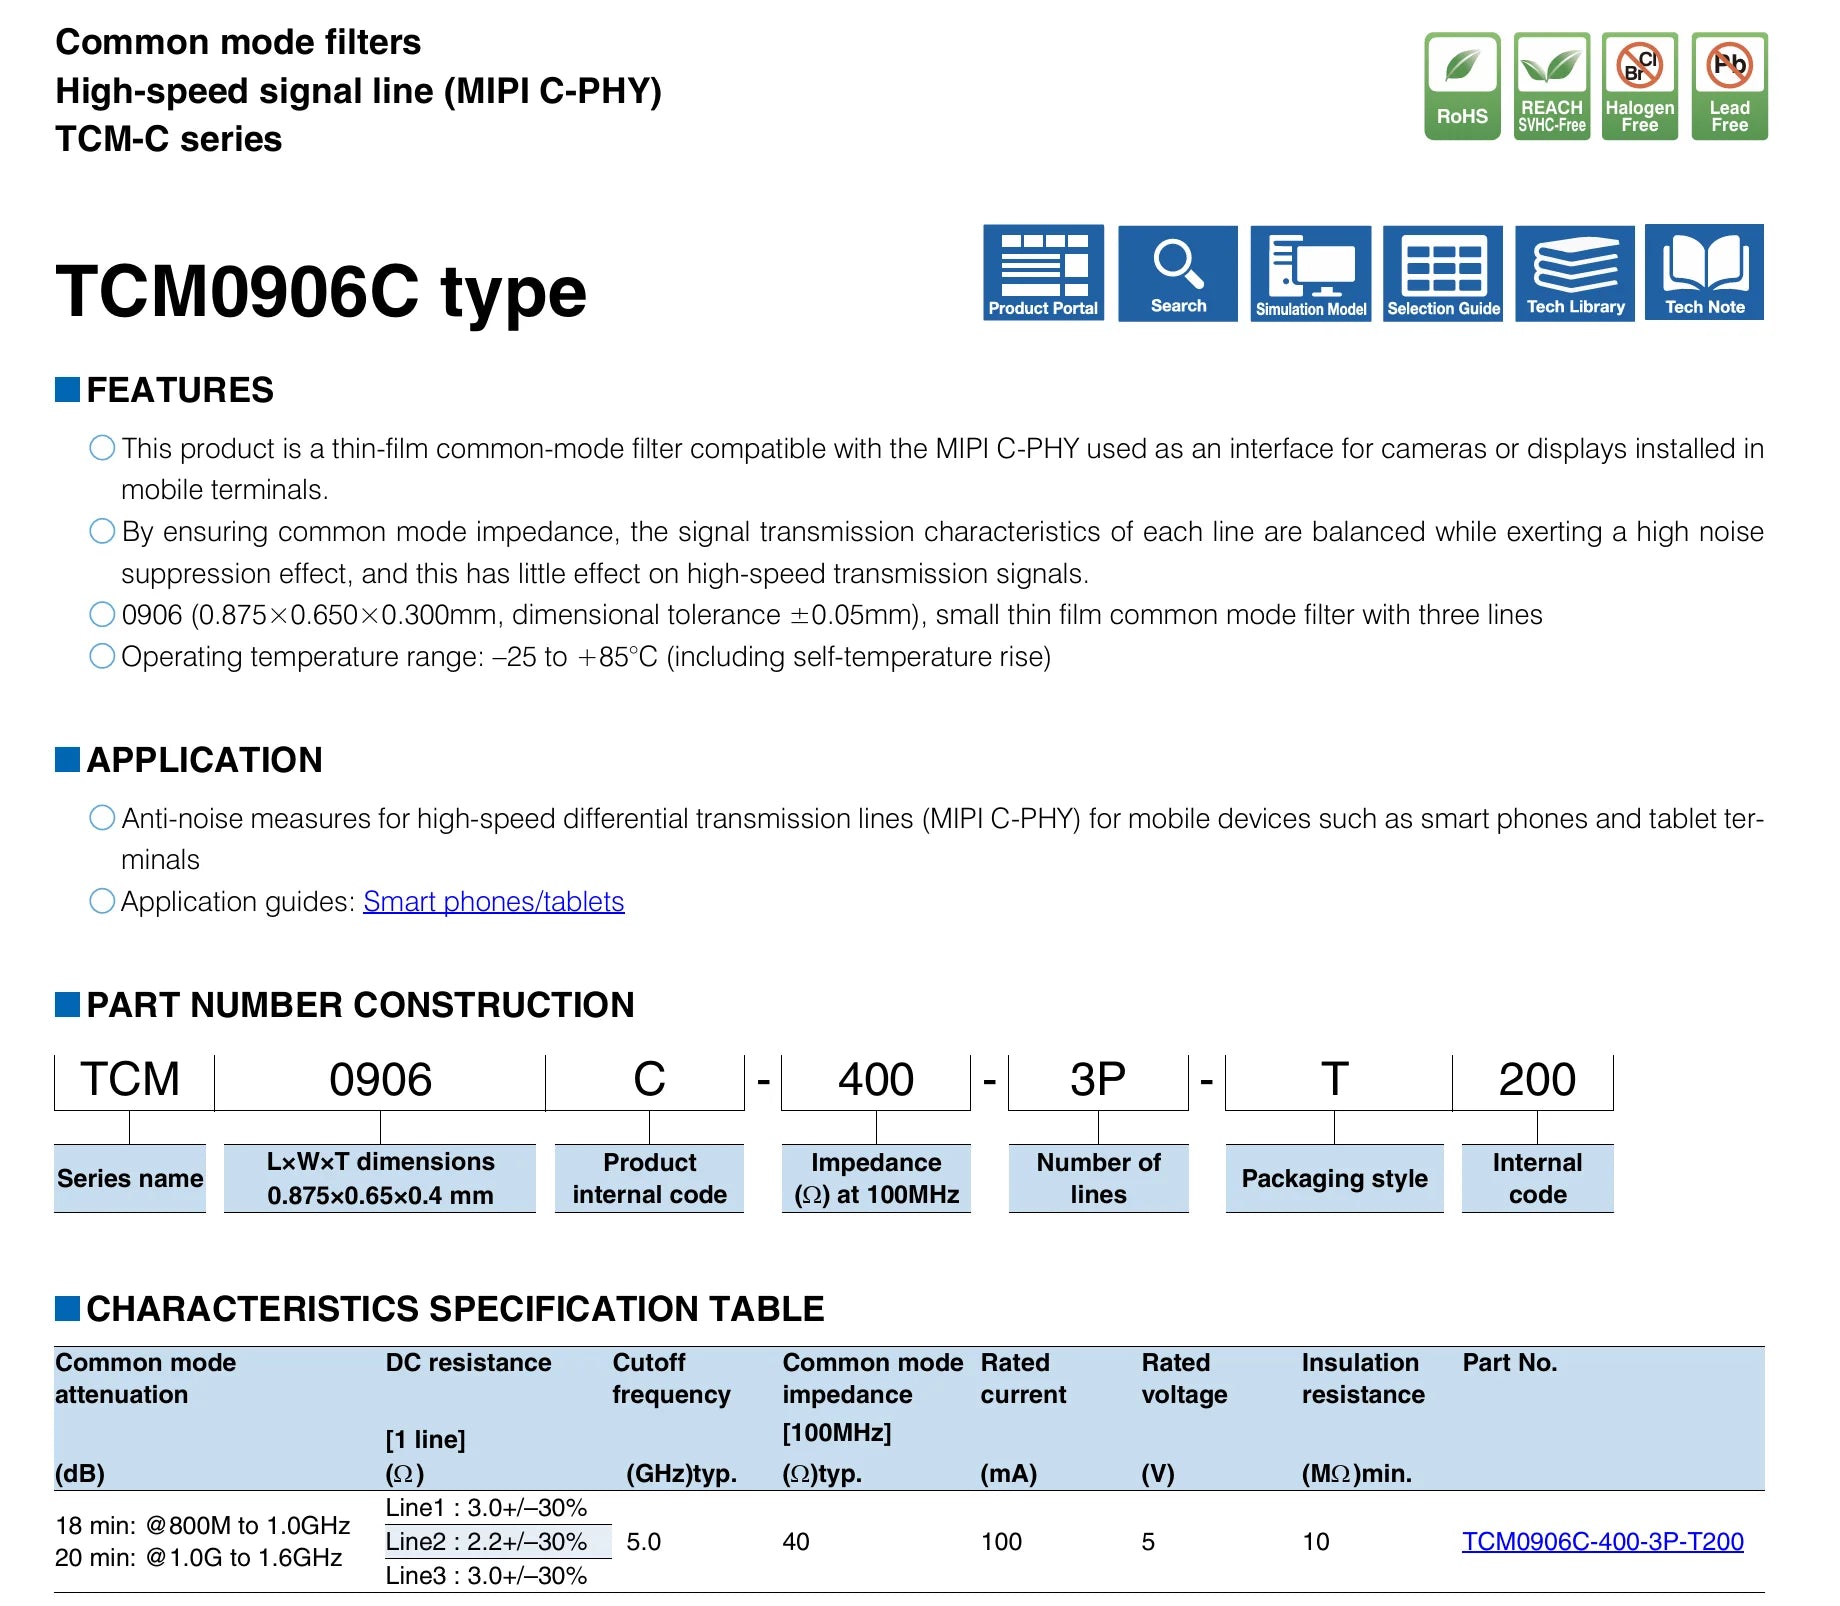Image resolution: width=1840 pixels, height=1606 pixels.
Task: Click the '0906' part number segment
Action: click(x=380, y=1080)
